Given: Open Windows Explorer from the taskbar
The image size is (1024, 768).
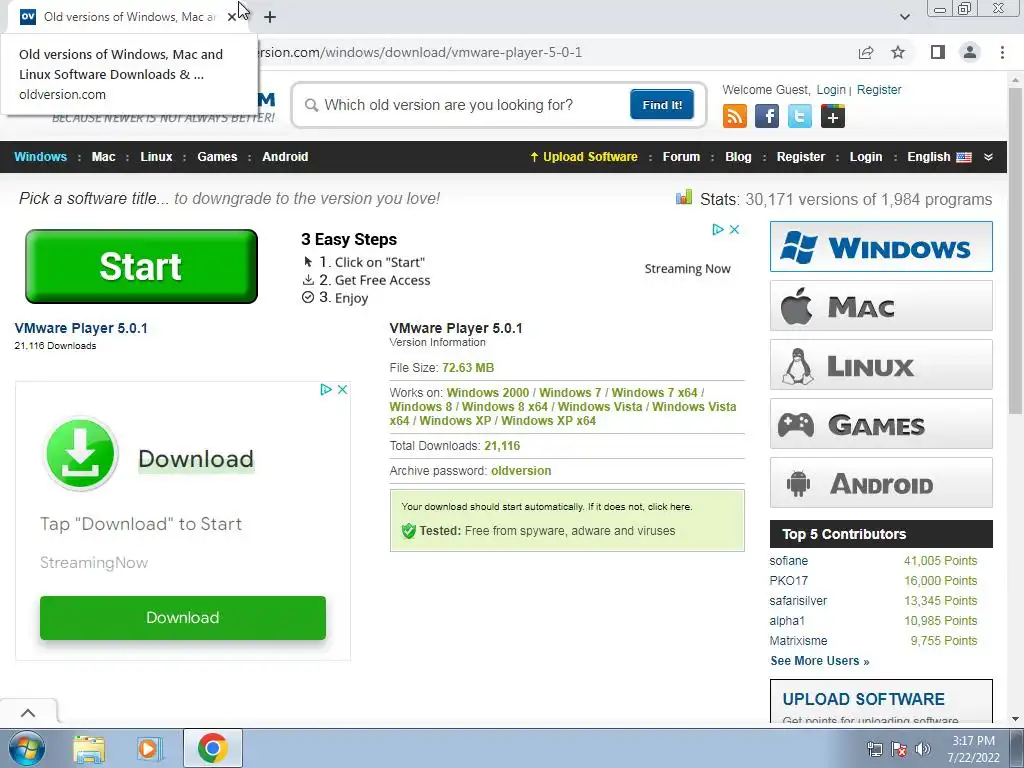Looking at the screenshot, I should pos(89,748).
